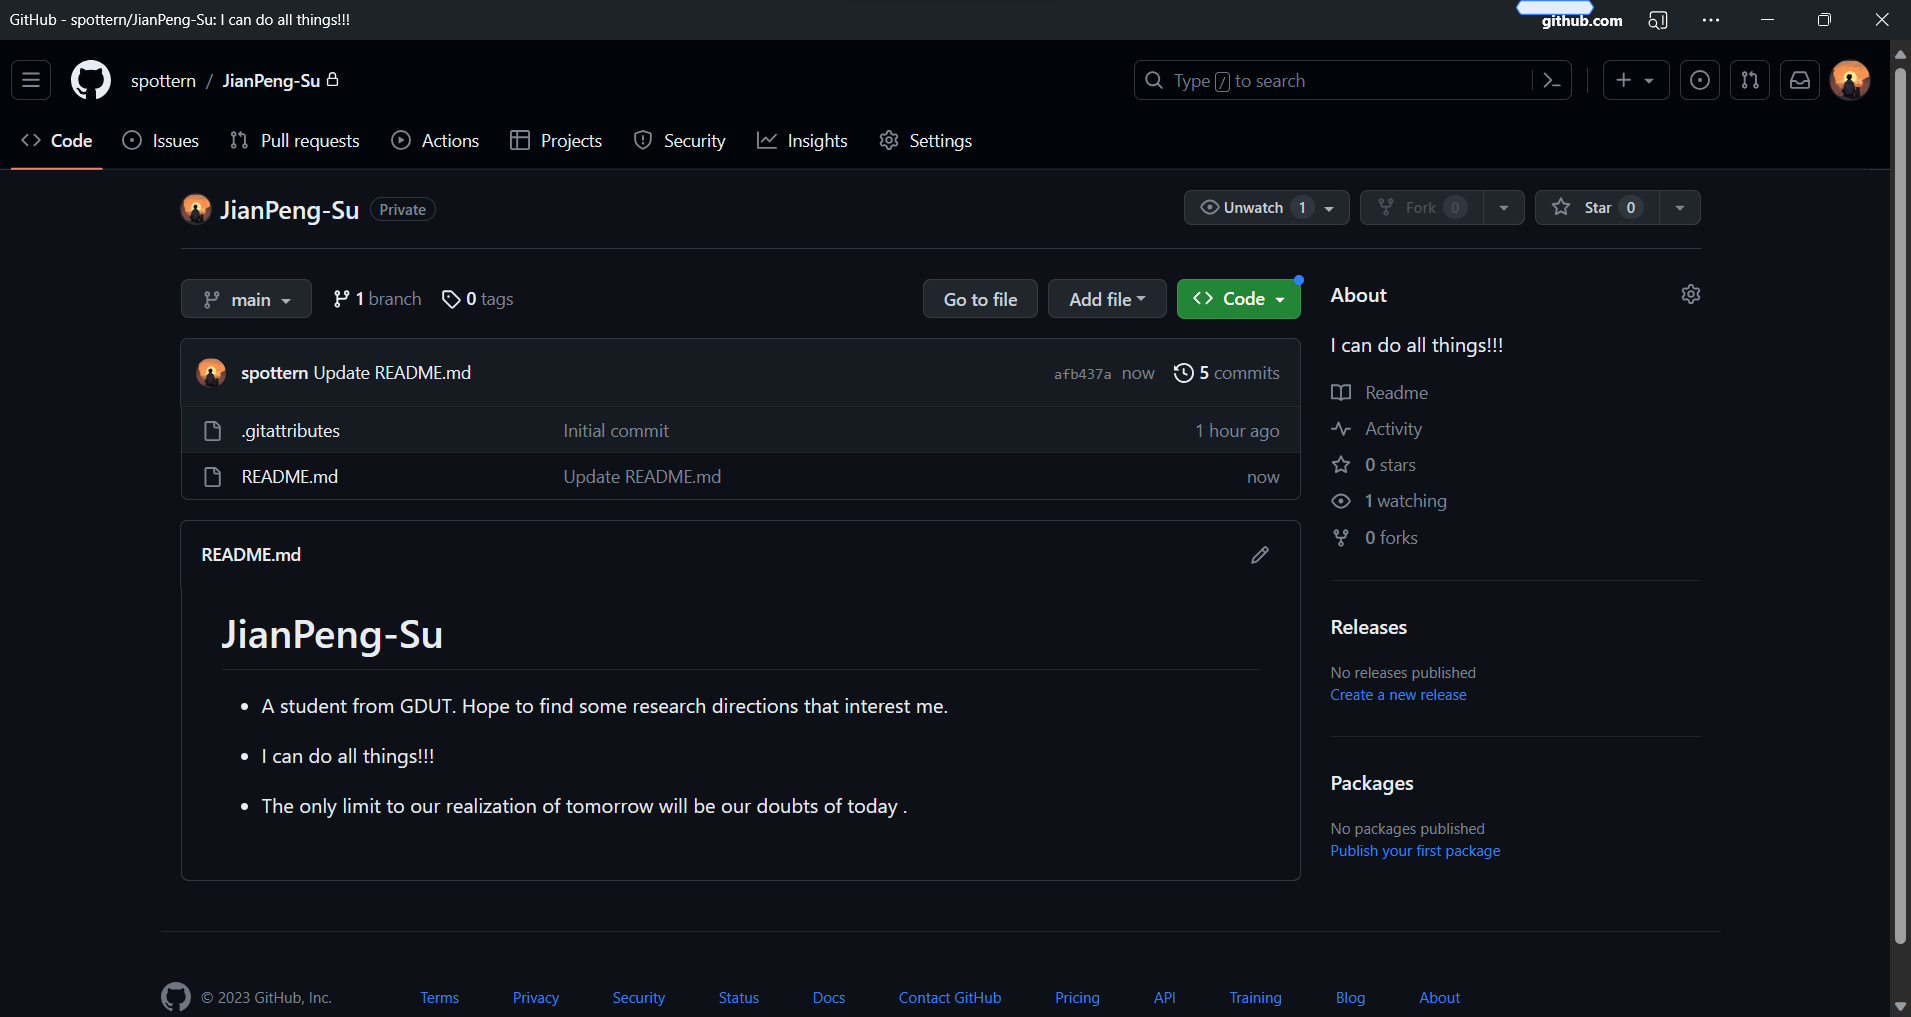Open the .gitattributes file
The height and width of the screenshot is (1017, 1911).
(x=291, y=431)
